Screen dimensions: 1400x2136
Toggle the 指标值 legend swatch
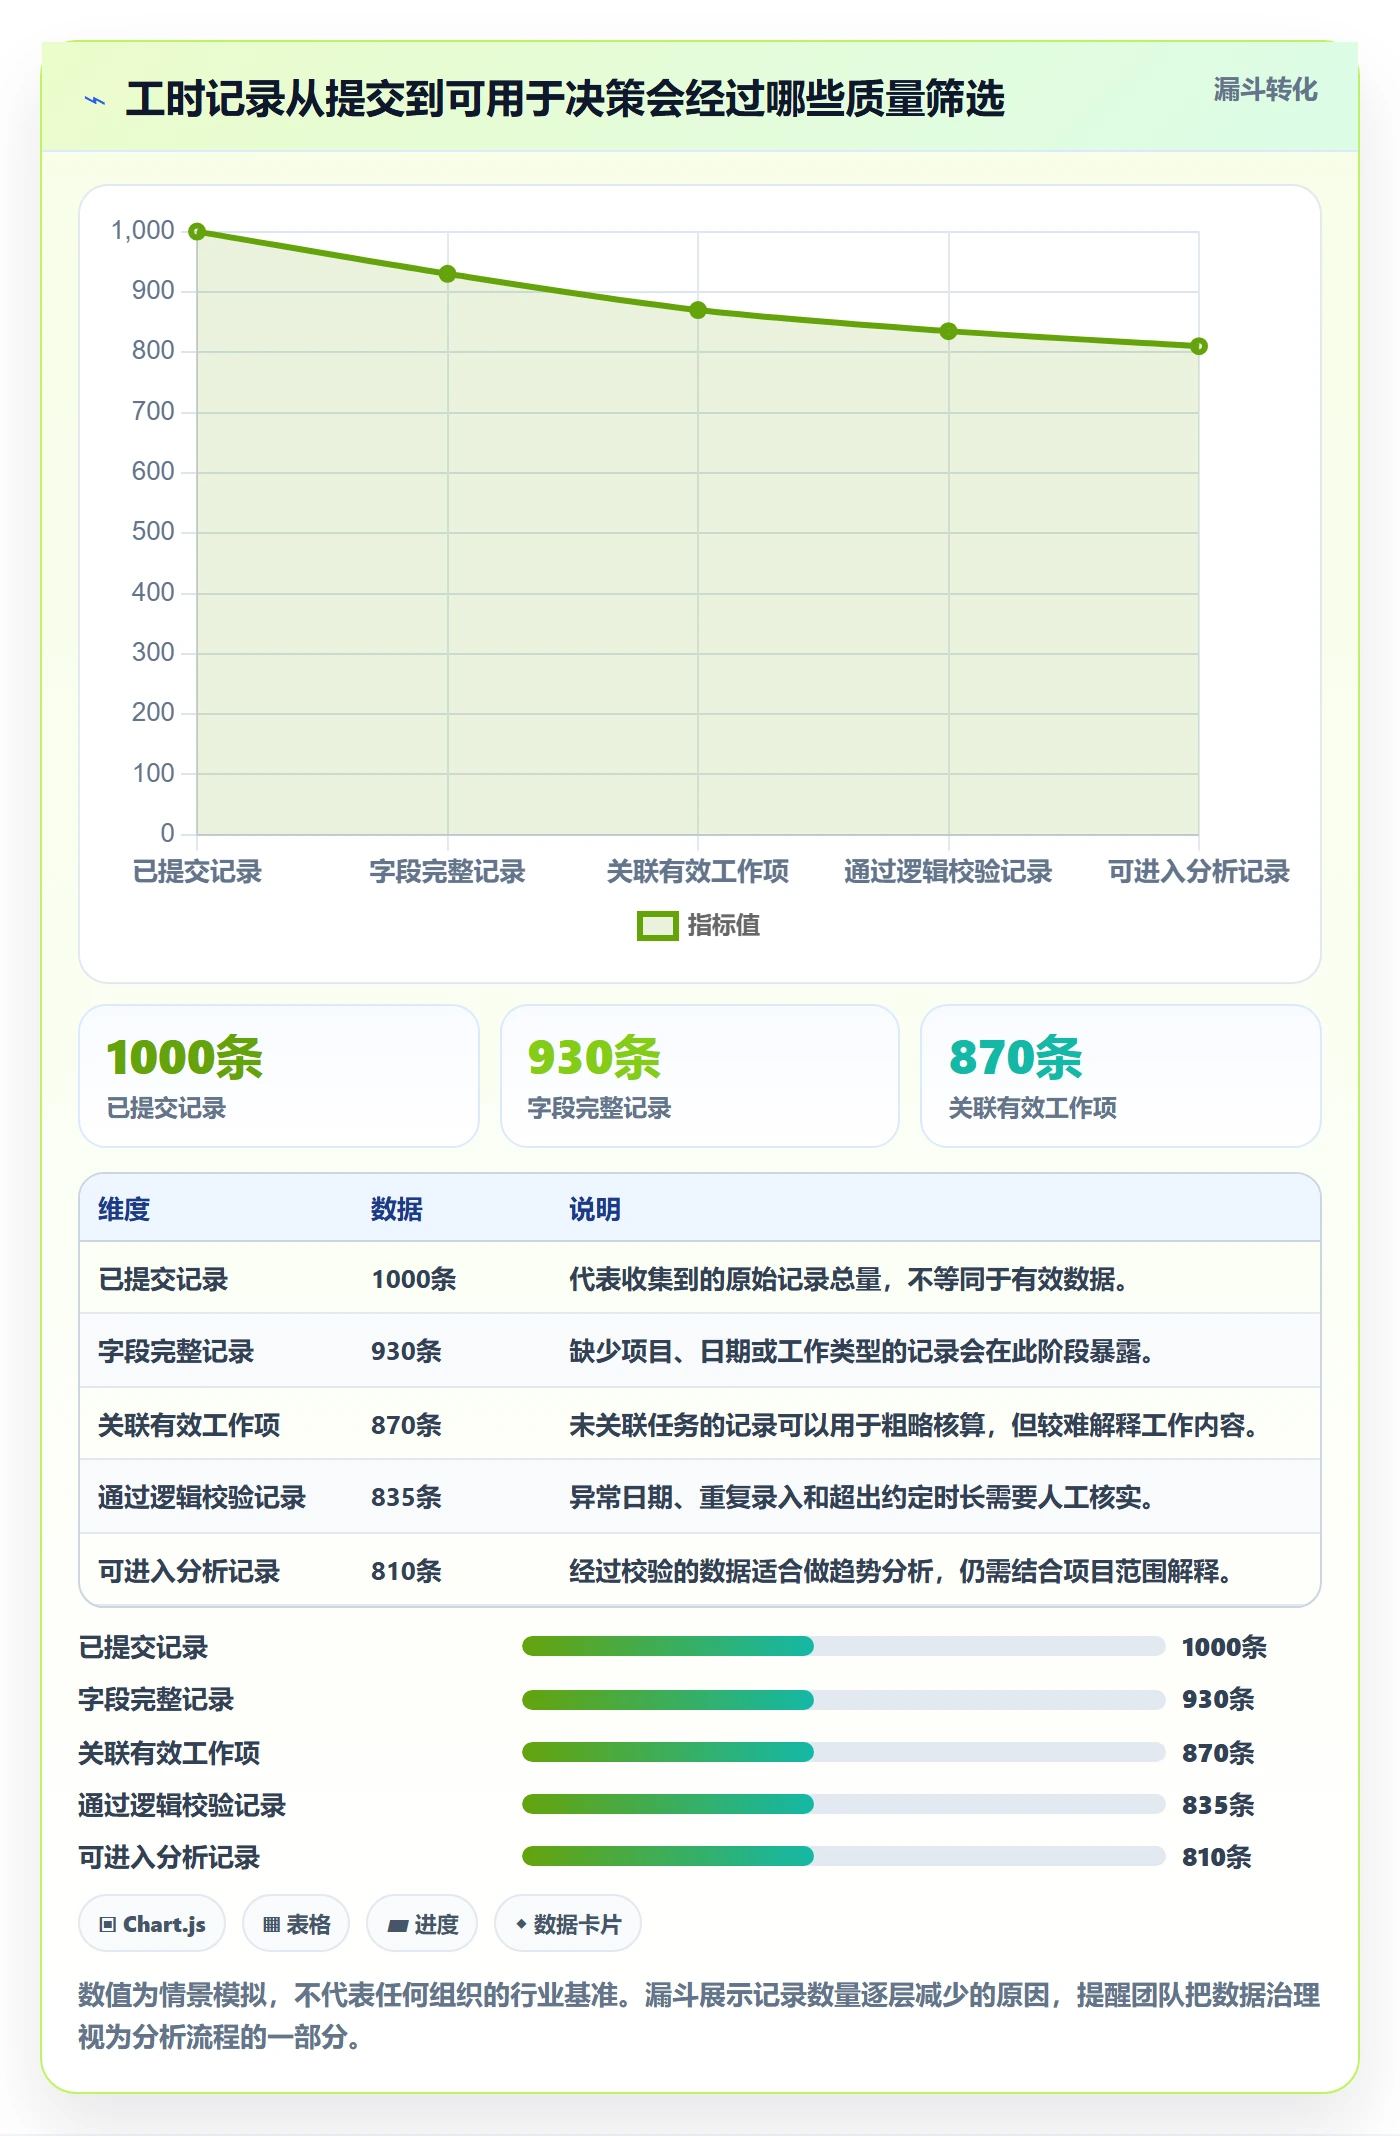pyautogui.click(x=657, y=926)
